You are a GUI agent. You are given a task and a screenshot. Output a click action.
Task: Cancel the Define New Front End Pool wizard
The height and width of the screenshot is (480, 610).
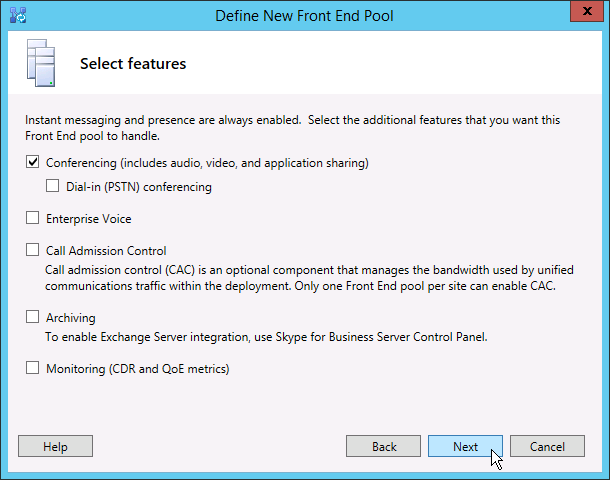pos(547,447)
